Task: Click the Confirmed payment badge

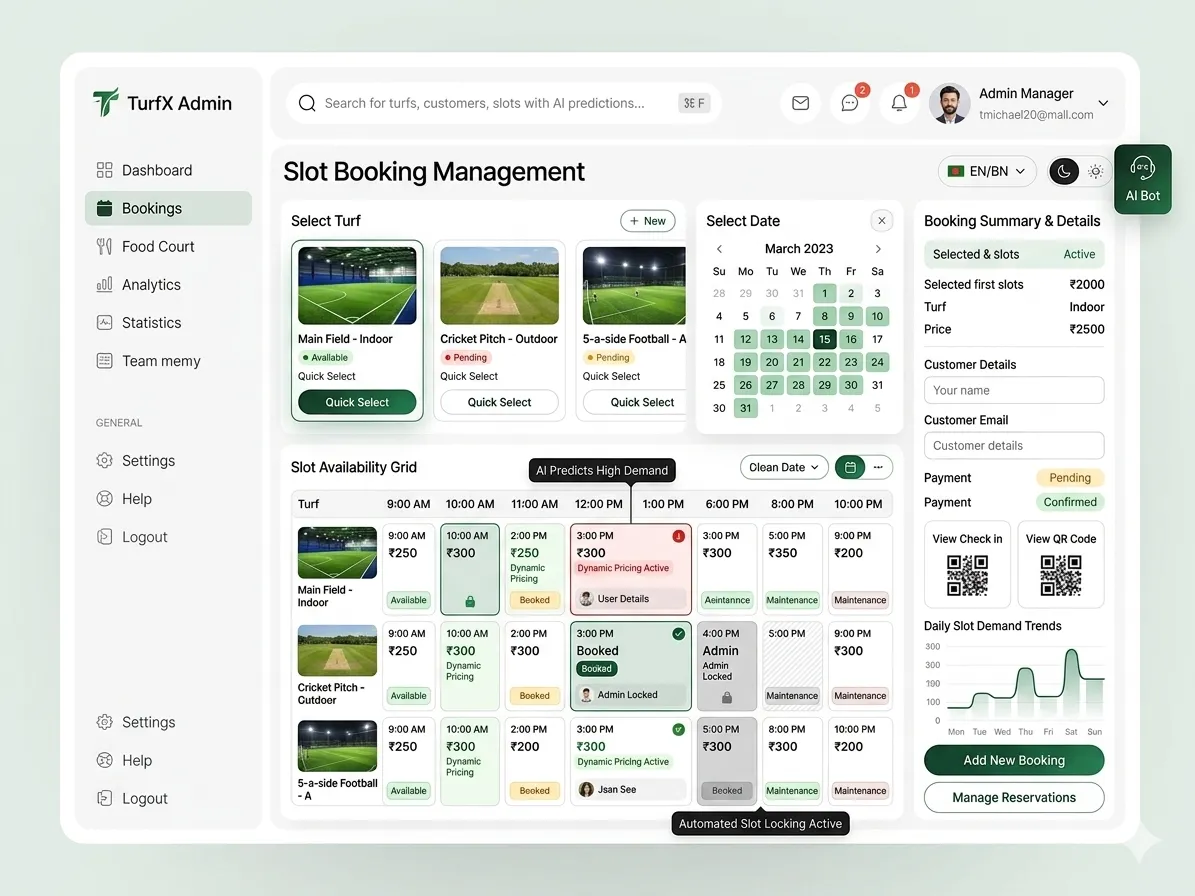Action: click(1069, 502)
